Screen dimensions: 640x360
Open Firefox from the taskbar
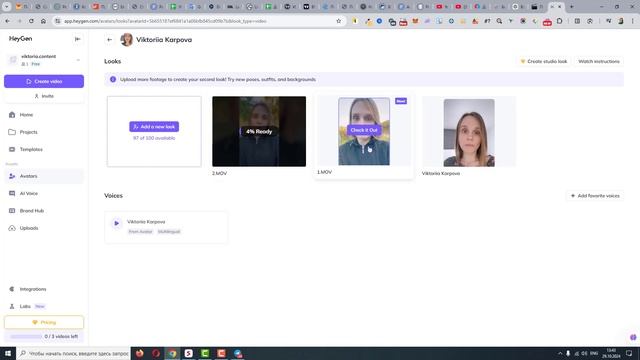pos(140,353)
